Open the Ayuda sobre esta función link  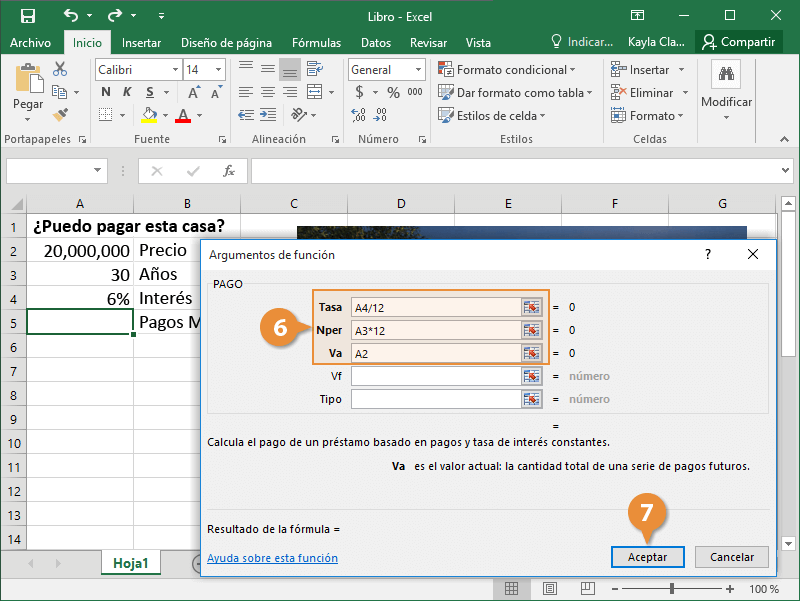[x=272, y=558]
